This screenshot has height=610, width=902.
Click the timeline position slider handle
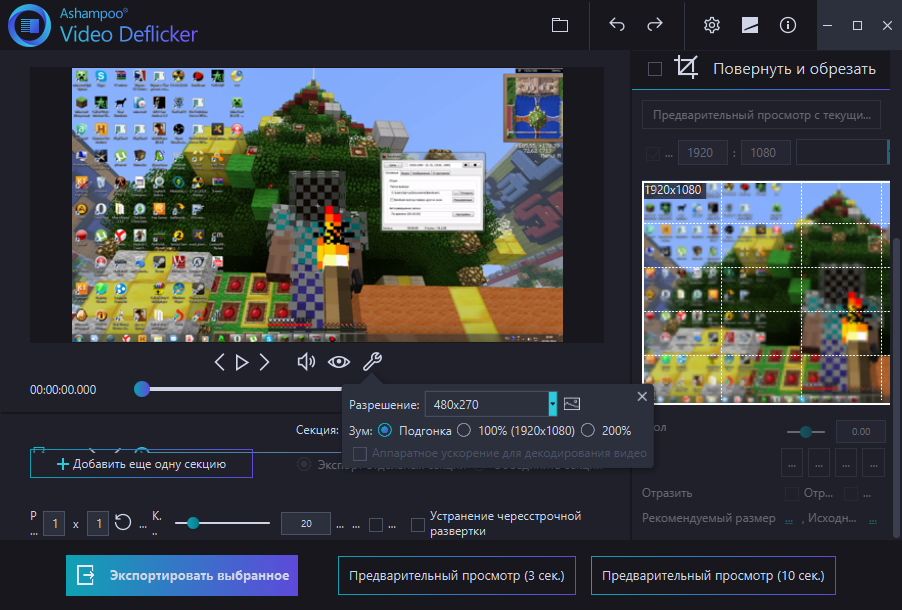click(142, 389)
